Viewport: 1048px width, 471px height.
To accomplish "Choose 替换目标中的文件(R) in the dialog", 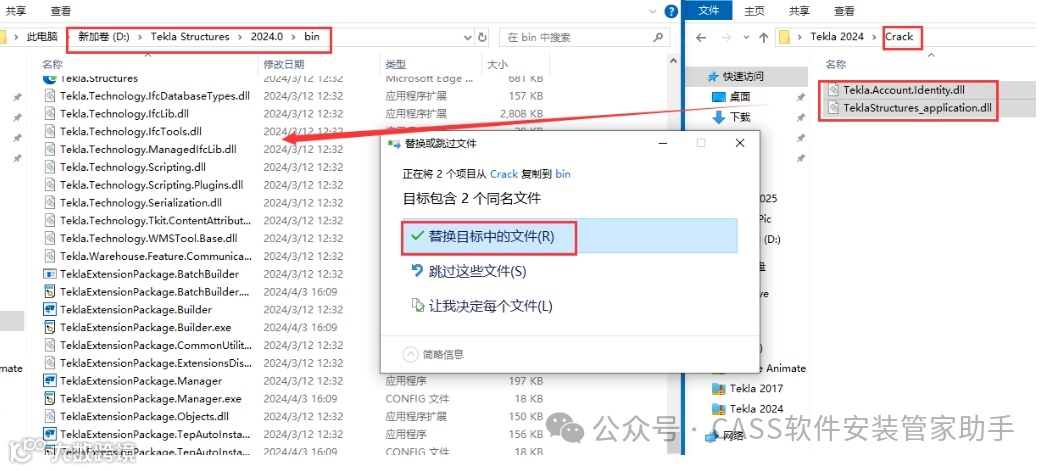I will [x=569, y=237].
